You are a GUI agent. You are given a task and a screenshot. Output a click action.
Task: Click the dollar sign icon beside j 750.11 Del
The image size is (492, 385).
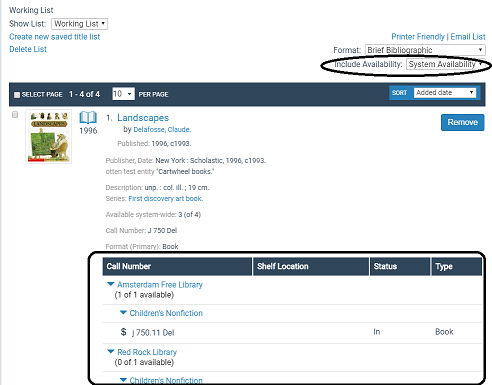pyautogui.click(x=123, y=332)
